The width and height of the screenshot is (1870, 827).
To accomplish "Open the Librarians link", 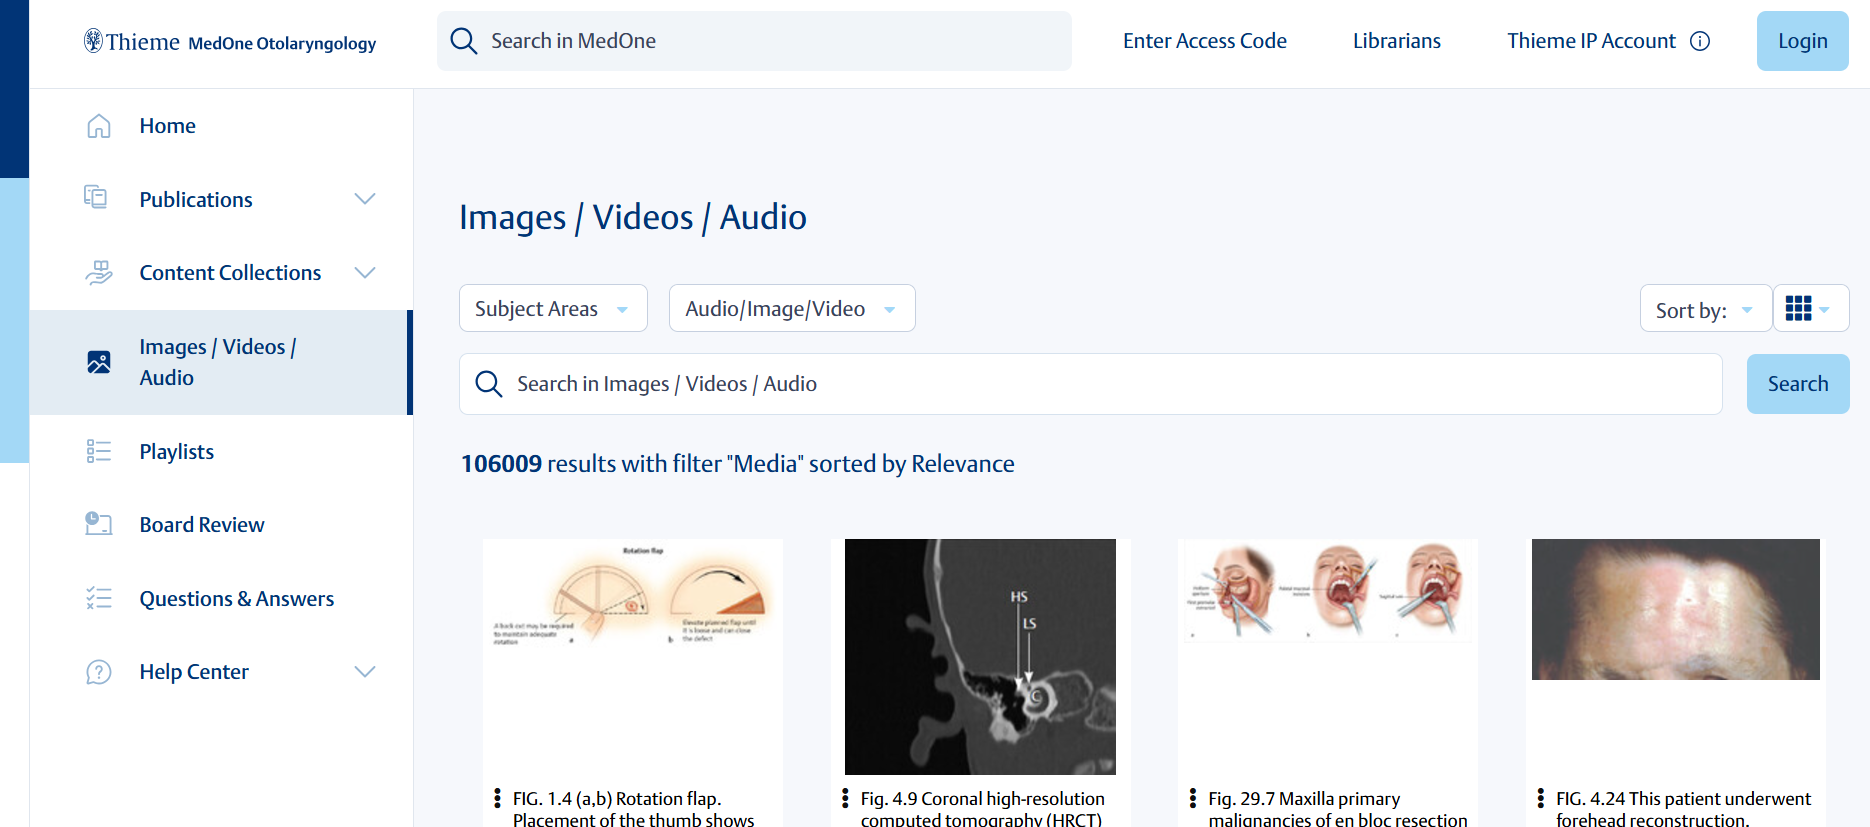I will [1396, 41].
